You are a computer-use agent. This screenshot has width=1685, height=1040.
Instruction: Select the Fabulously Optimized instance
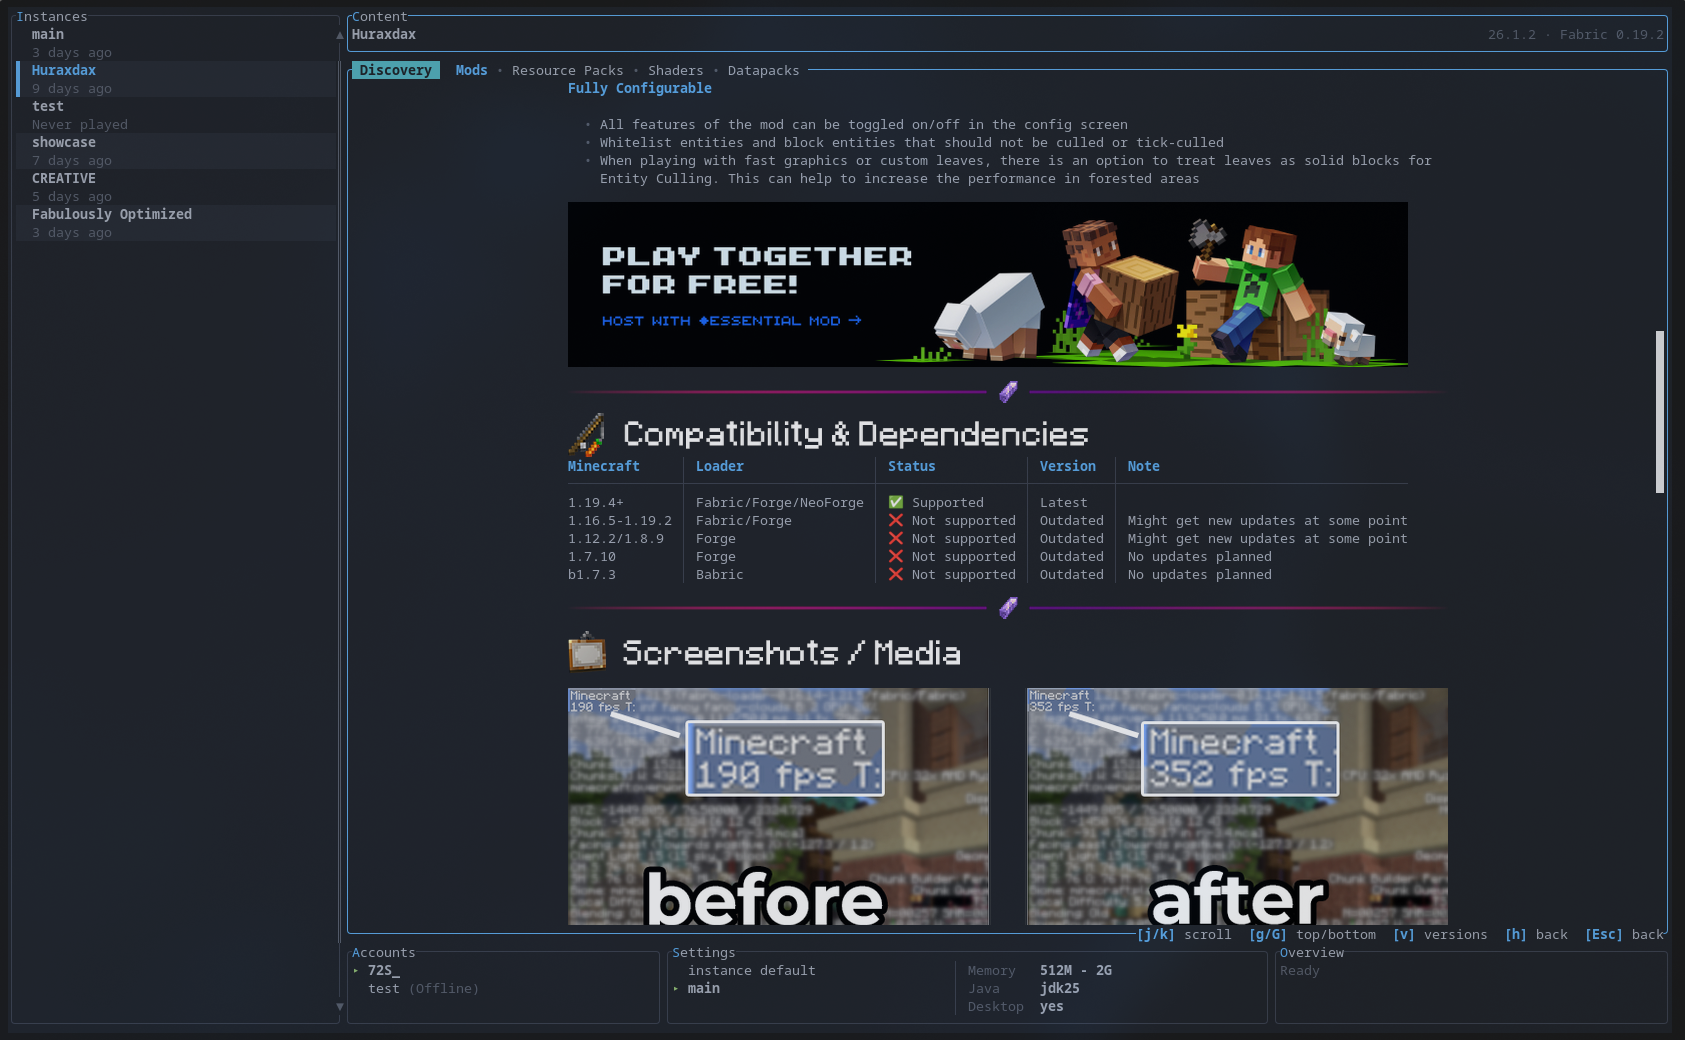pos(176,223)
